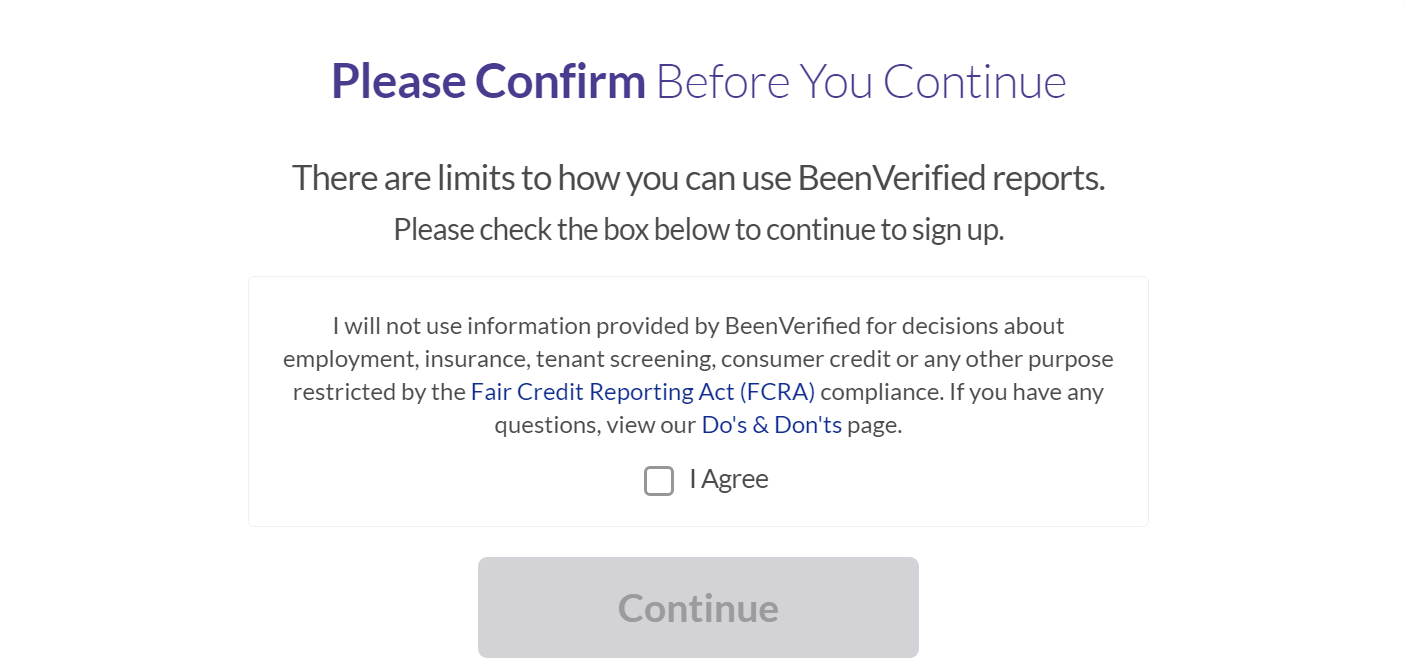Check the I Agree checkbox
This screenshot has width=1405, height=672.
pyautogui.click(x=658, y=481)
